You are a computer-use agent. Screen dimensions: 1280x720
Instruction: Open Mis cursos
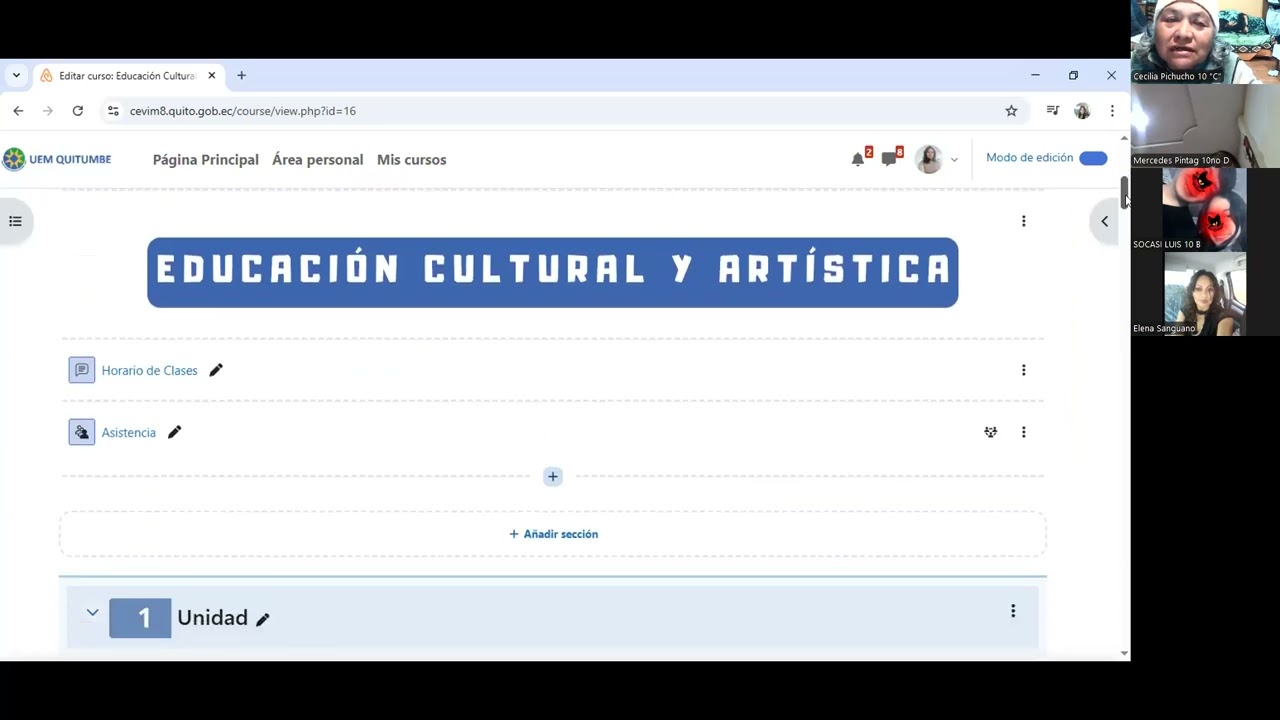tap(411, 159)
